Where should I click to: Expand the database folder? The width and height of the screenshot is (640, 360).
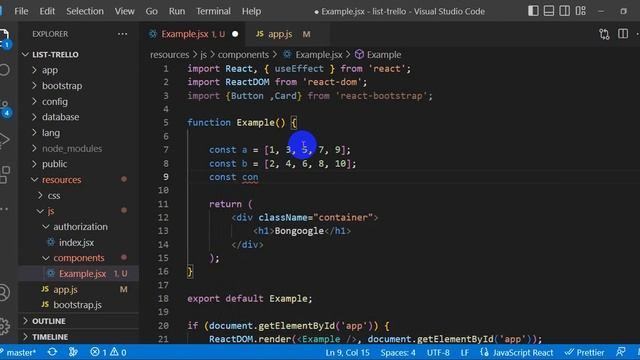(x=60, y=117)
